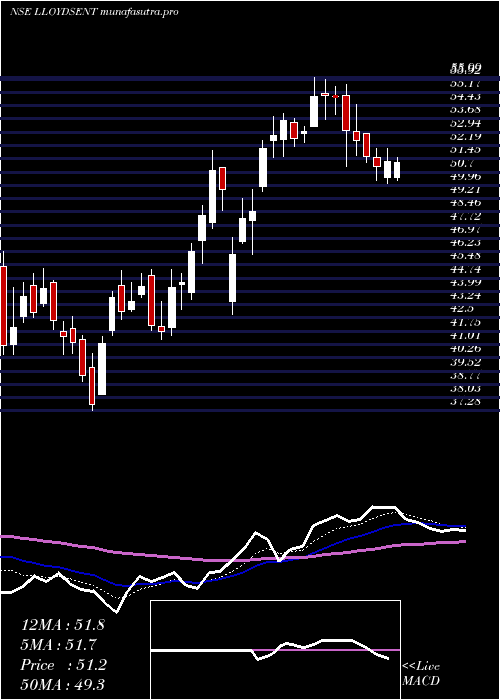Viewport: 500px width, 700px height.
Task: Click the 40.26 price axis label
Action: [x=465, y=349]
